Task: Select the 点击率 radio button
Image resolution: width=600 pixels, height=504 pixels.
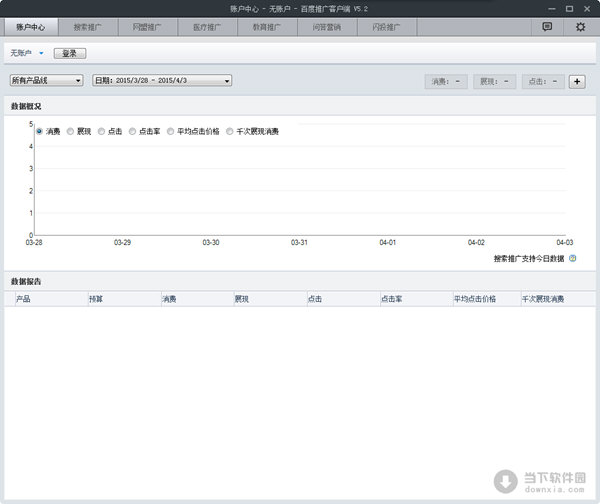Action: pyautogui.click(x=132, y=131)
